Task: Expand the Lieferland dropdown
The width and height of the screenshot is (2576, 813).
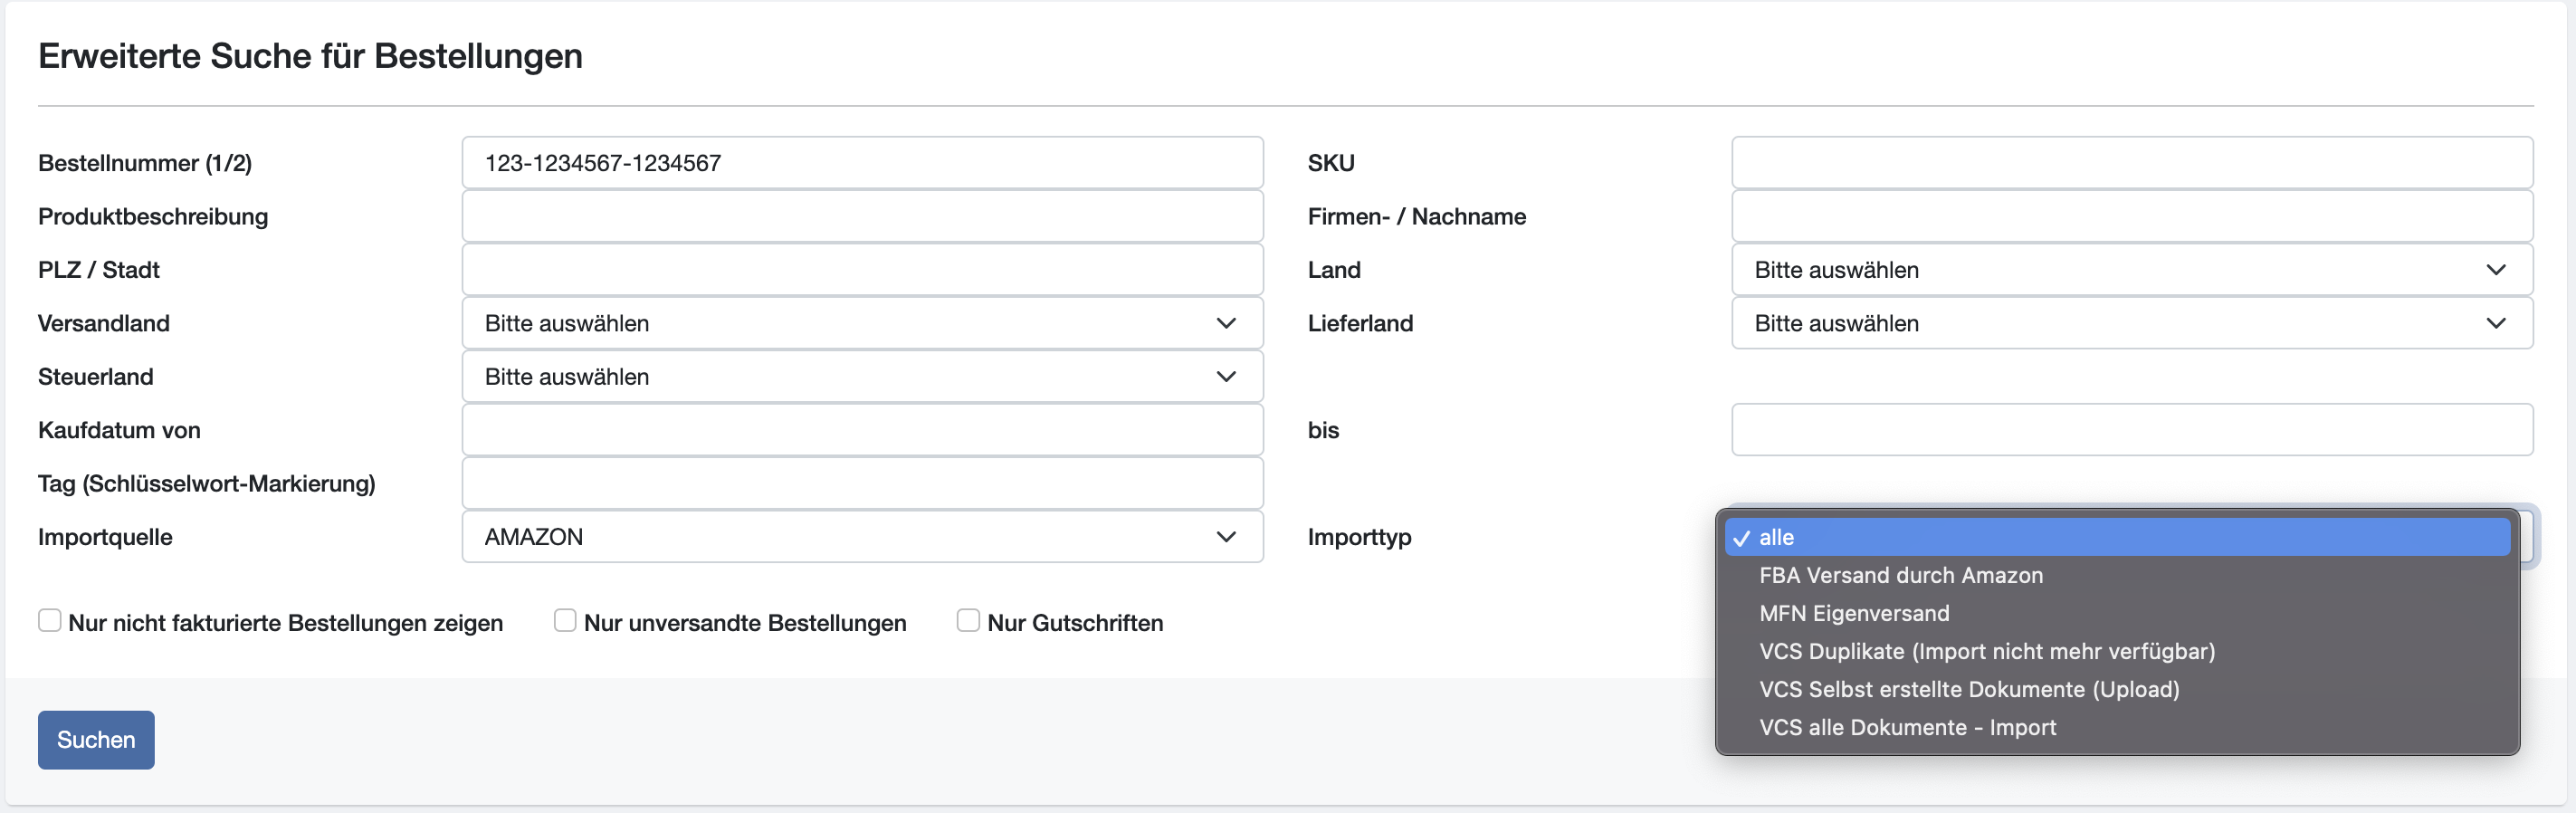Action: pyautogui.click(x=2131, y=323)
